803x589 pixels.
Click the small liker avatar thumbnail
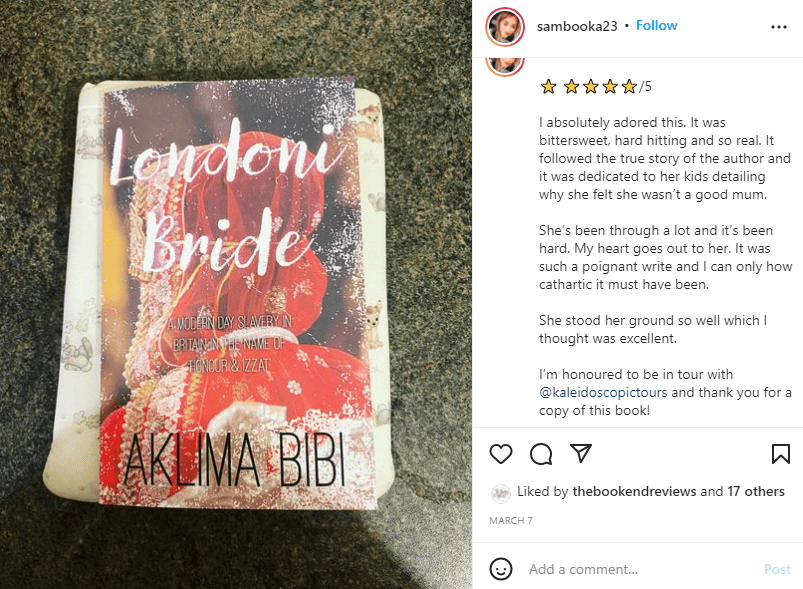coord(500,492)
